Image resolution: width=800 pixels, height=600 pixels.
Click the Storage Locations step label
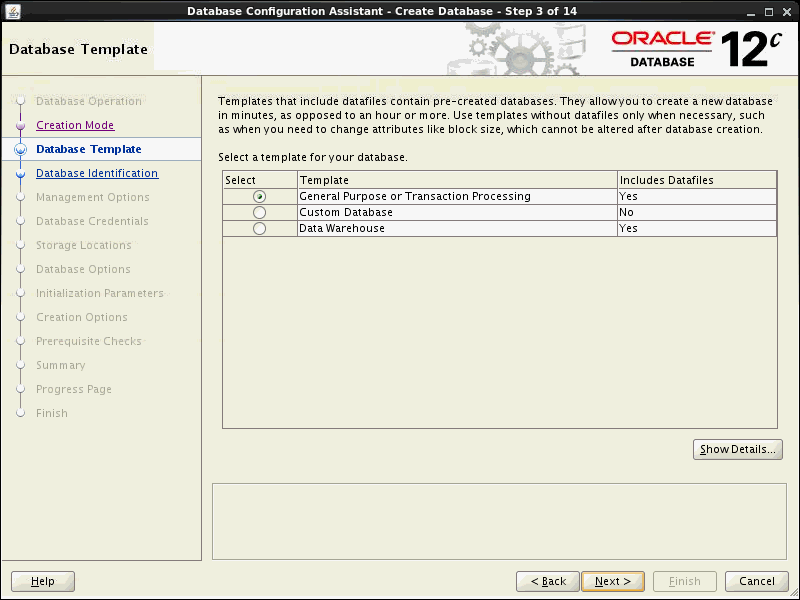click(84, 245)
